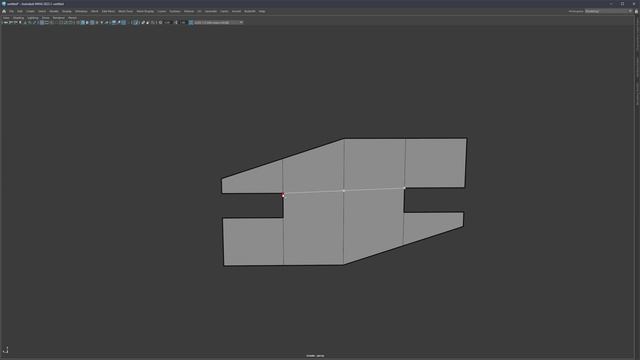Open the viewport View panel menu
The height and width of the screenshot is (360, 640).
(x=6, y=18)
